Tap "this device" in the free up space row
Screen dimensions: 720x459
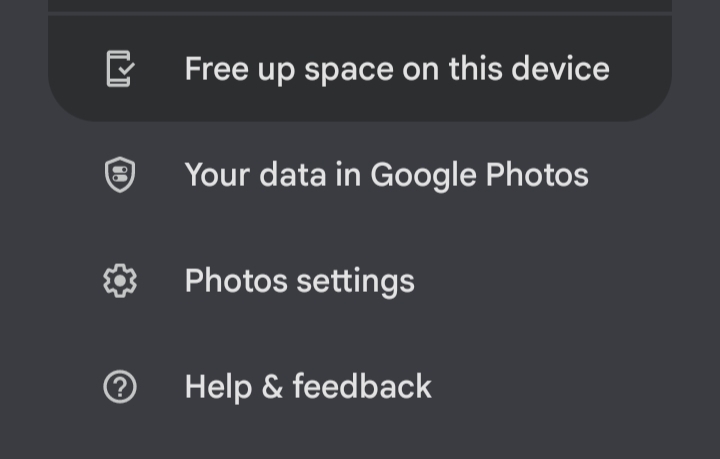tap(529, 68)
